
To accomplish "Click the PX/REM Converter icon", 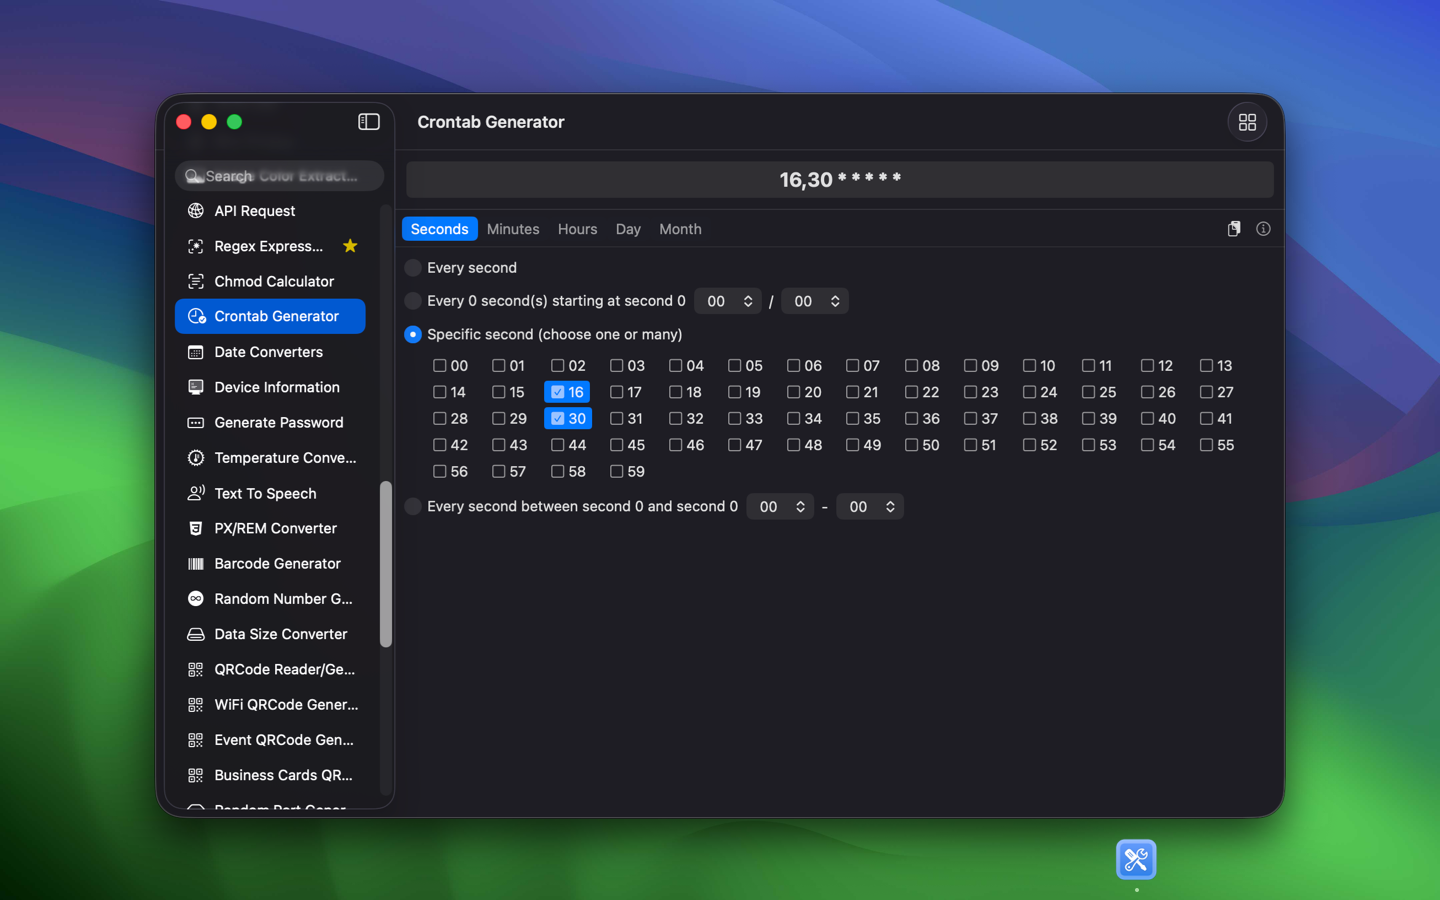I will [x=196, y=528].
